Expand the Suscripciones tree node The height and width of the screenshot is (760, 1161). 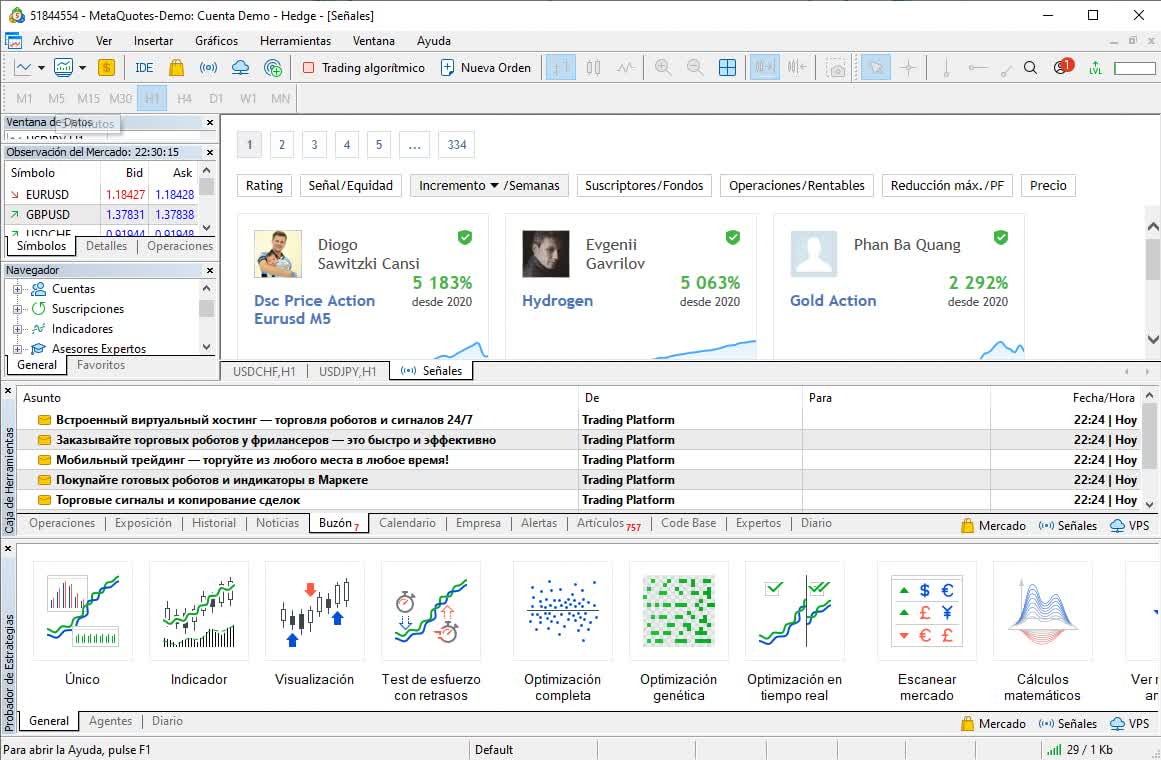pyautogui.click(x=17, y=309)
